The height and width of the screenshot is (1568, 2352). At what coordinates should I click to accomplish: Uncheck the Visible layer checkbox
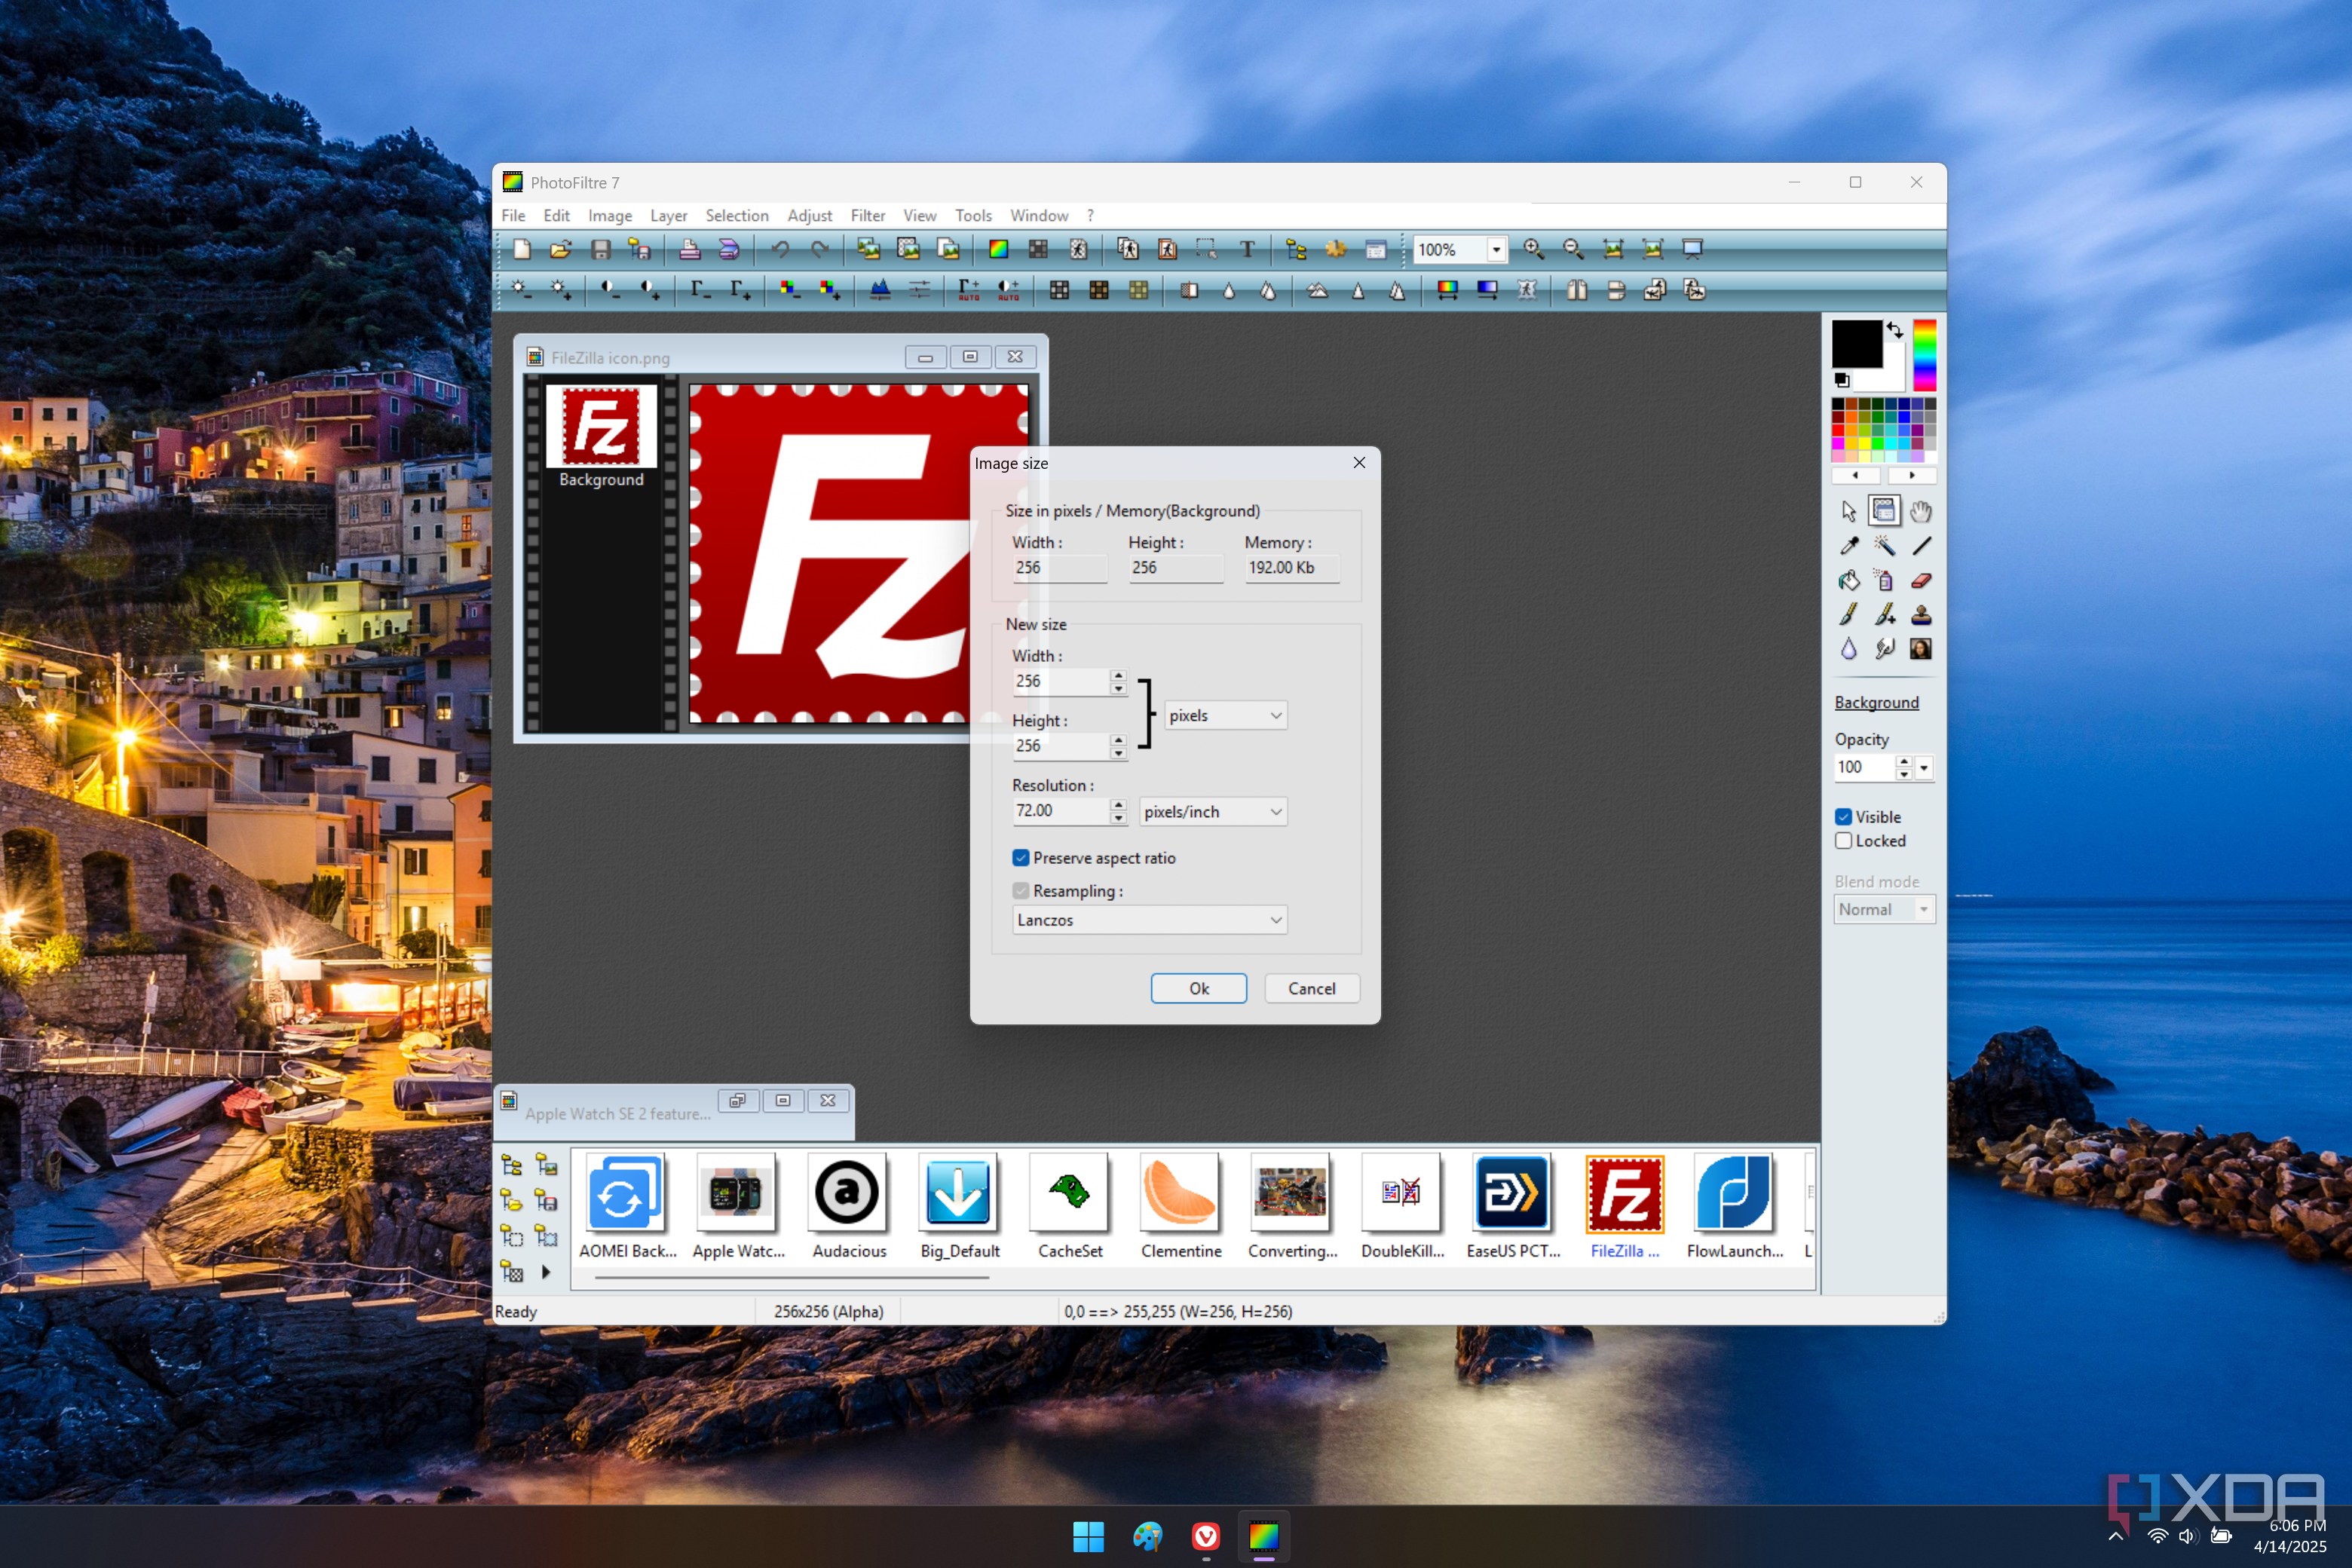1843,817
